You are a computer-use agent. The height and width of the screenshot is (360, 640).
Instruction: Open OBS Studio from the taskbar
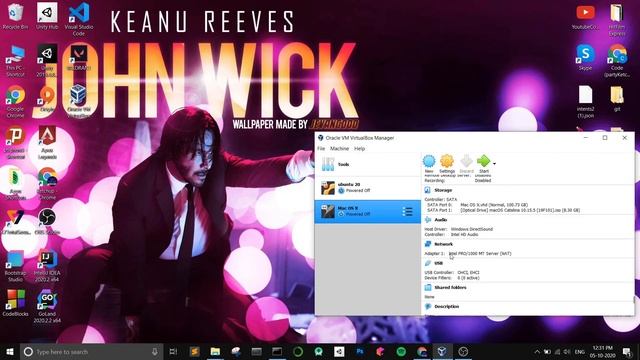tap(463, 351)
